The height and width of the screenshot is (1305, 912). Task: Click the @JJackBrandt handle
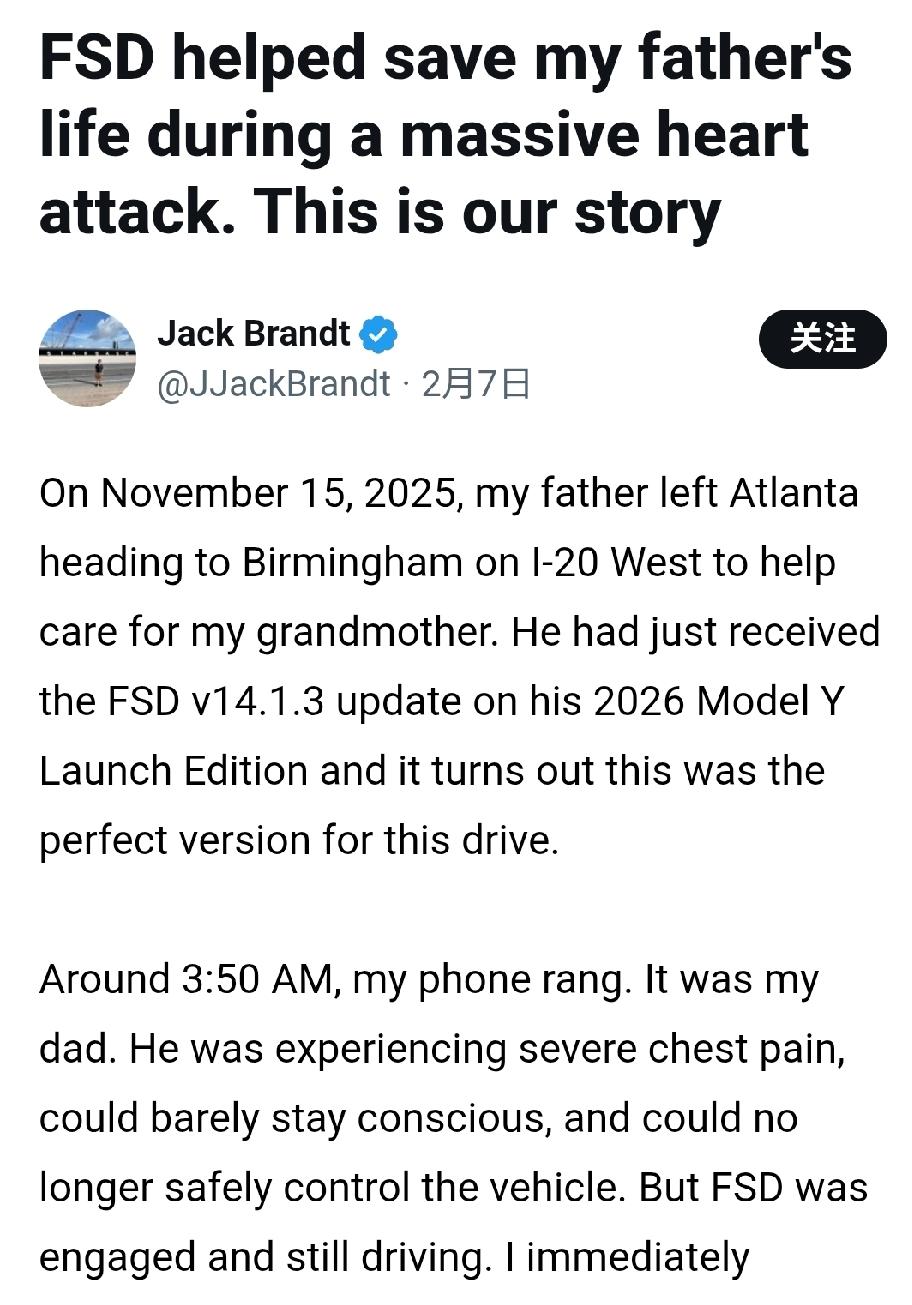(x=273, y=384)
